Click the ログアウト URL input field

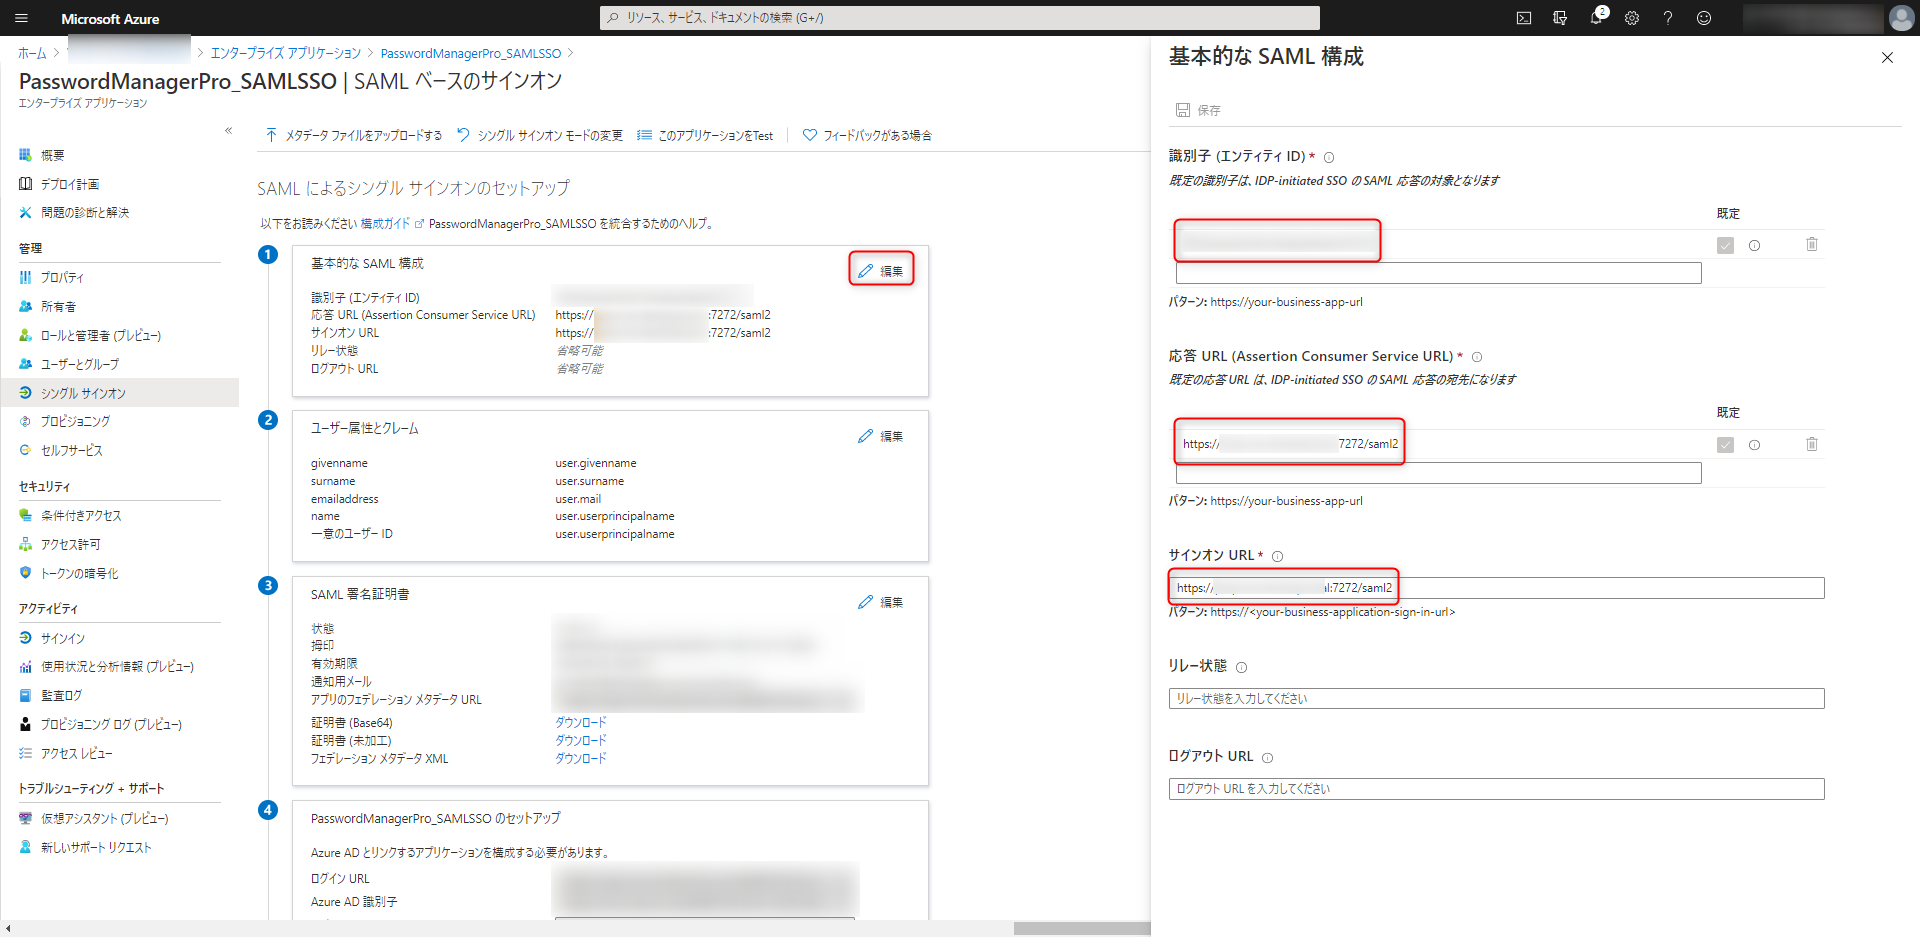[1496, 789]
